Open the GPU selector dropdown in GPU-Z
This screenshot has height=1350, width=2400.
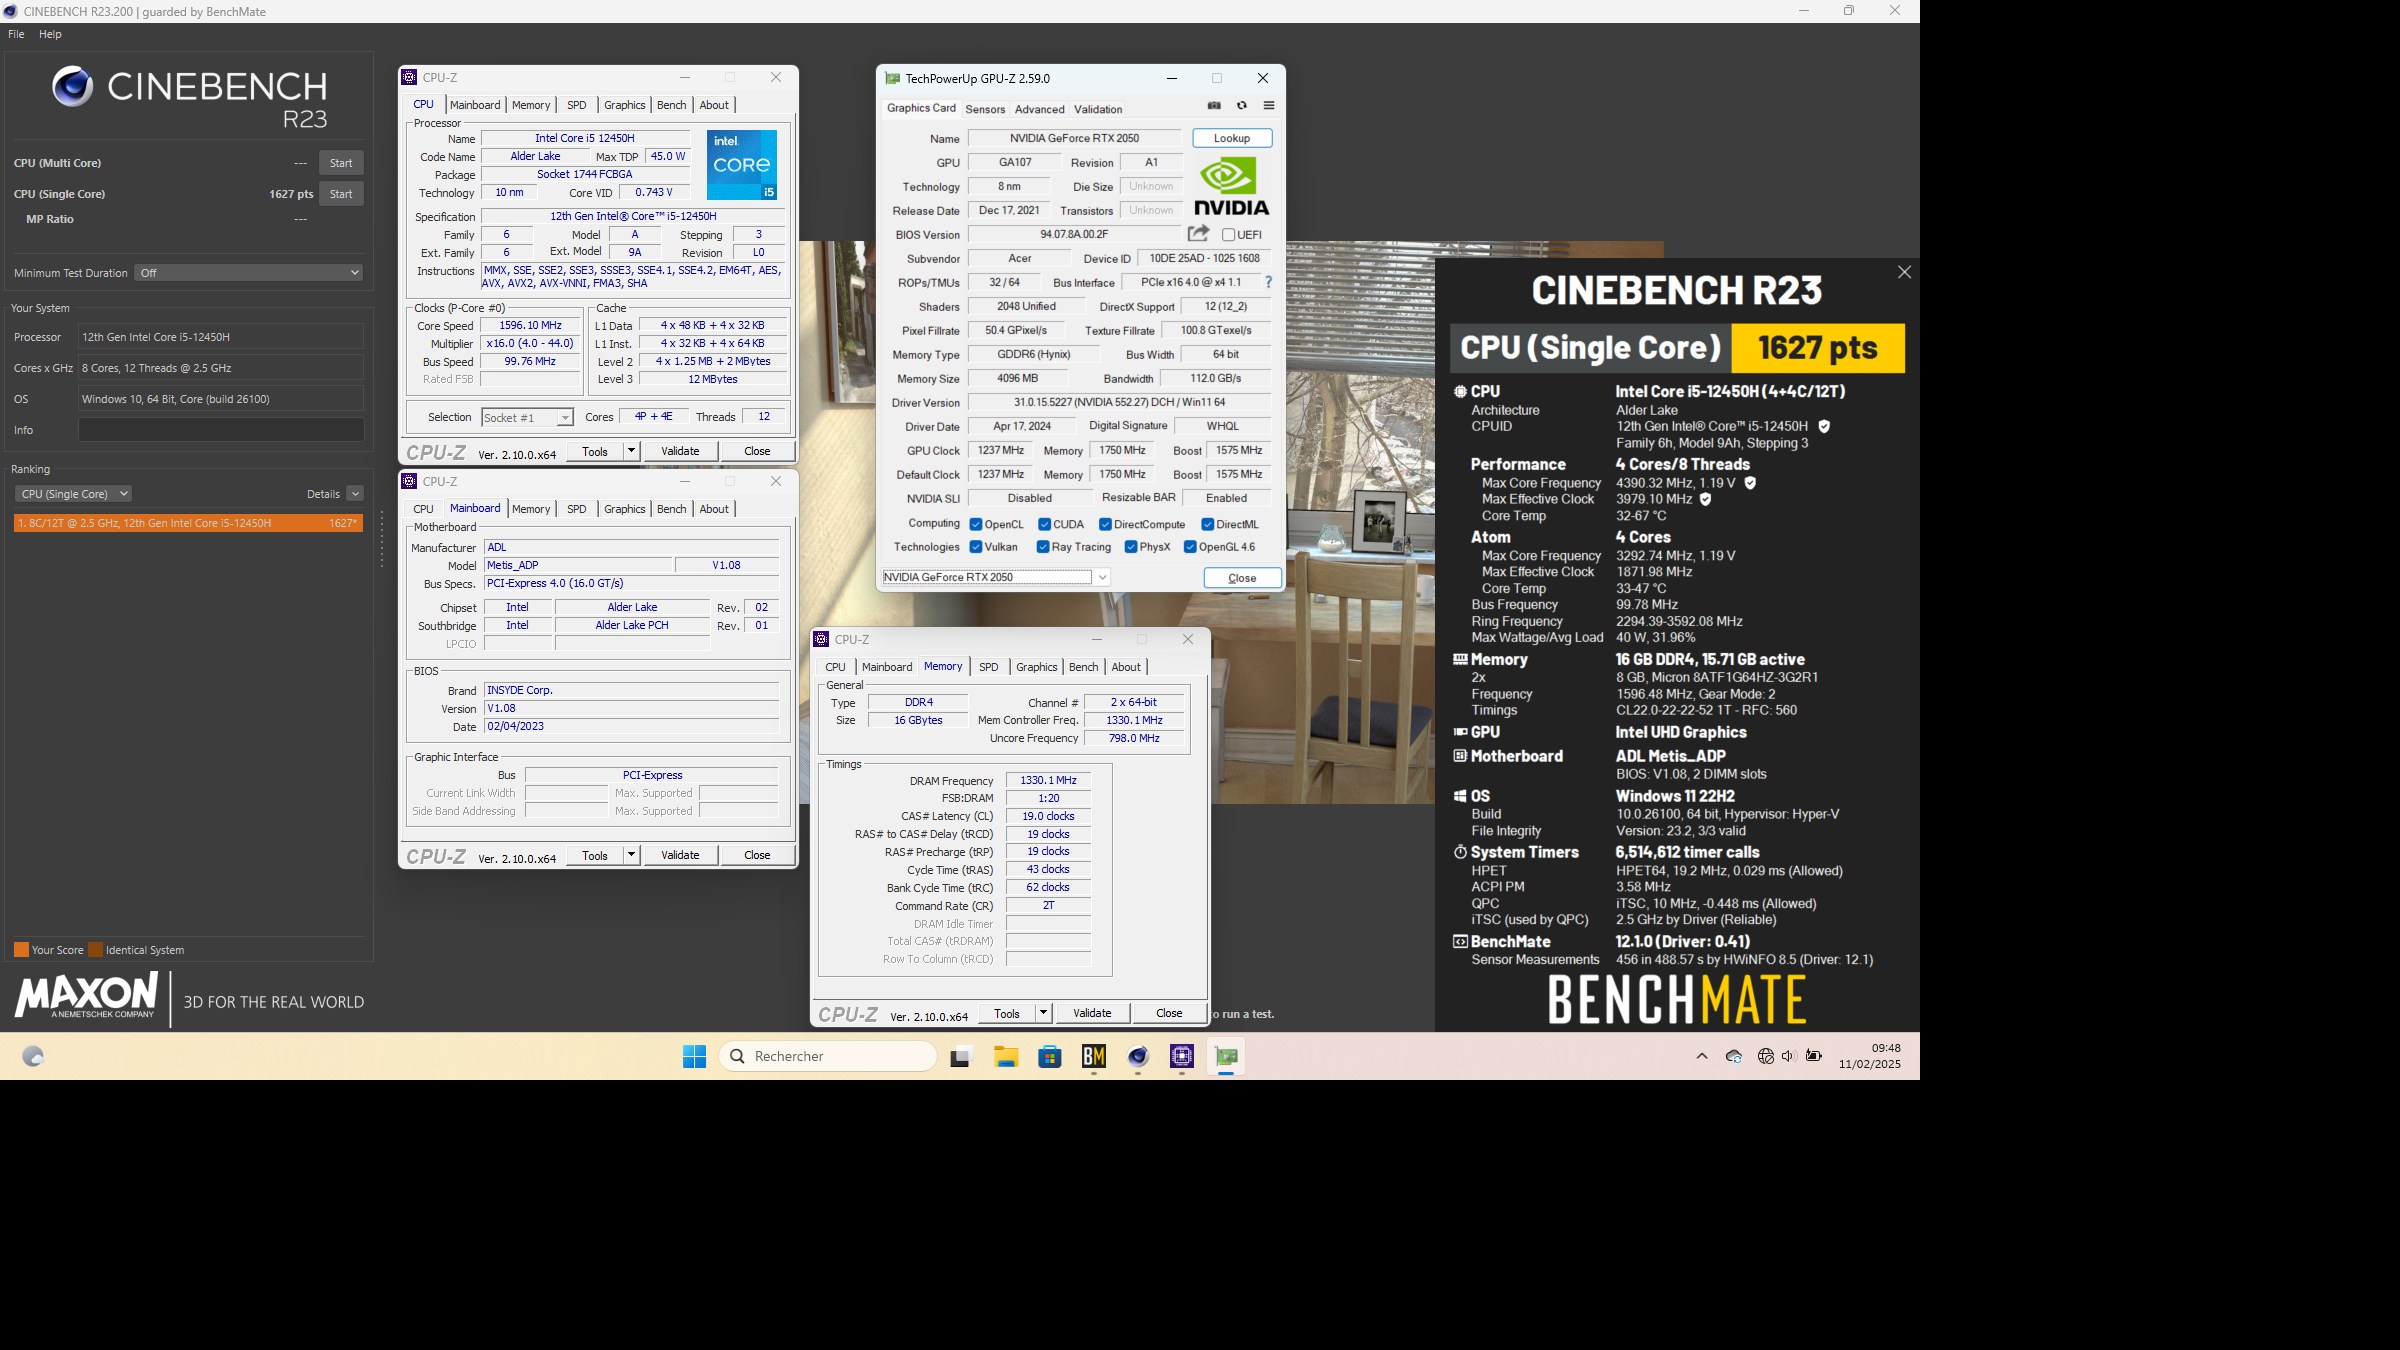coord(996,577)
